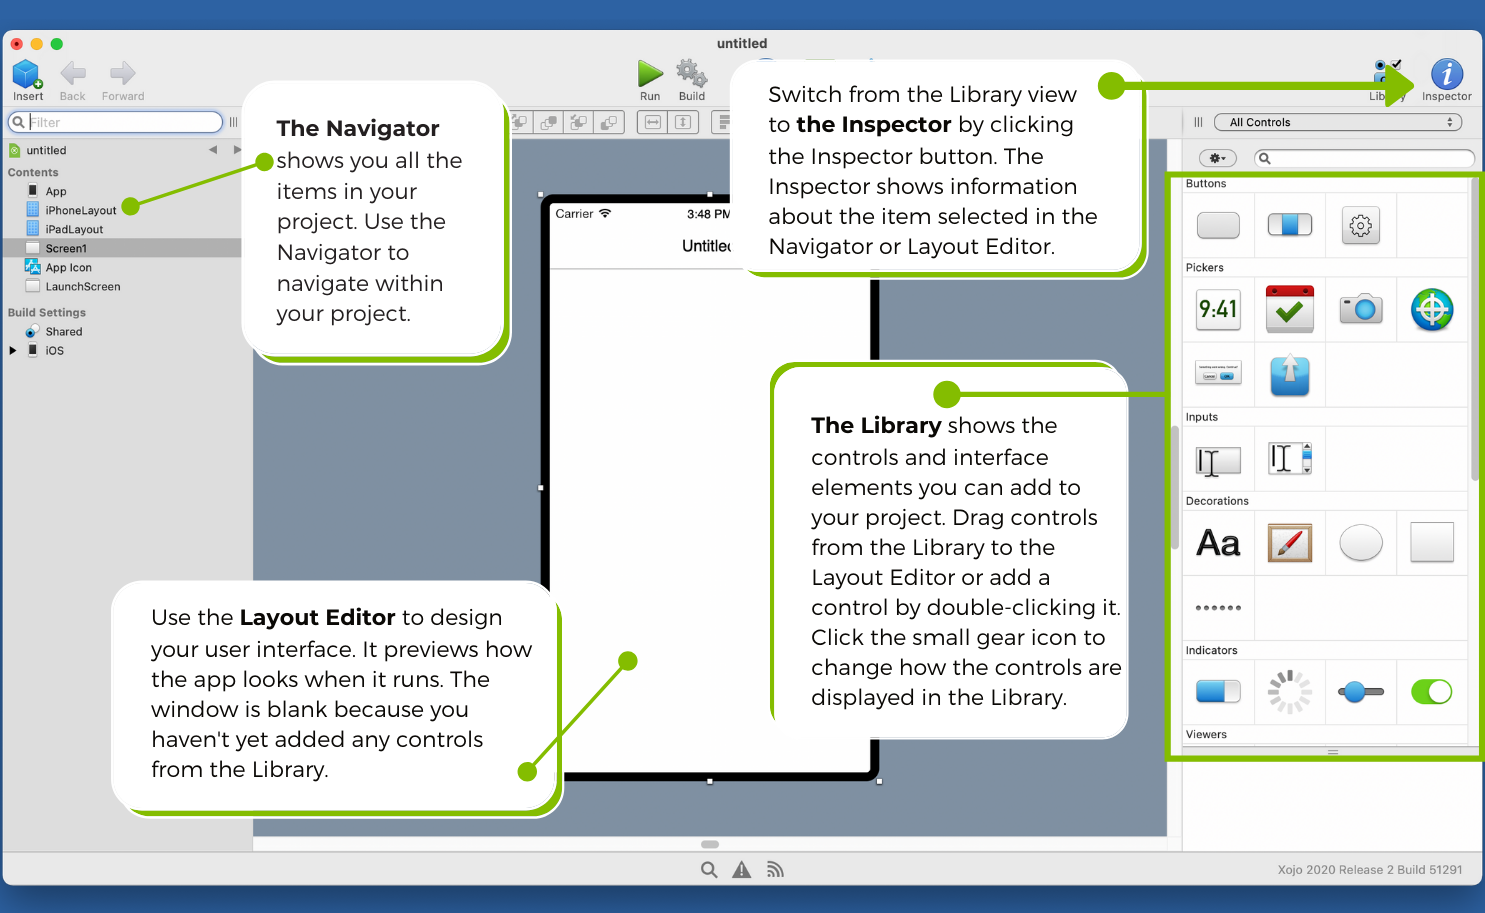Click the warnings triangle icon in status bar
The width and height of the screenshot is (1485, 913).
pos(741,870)
